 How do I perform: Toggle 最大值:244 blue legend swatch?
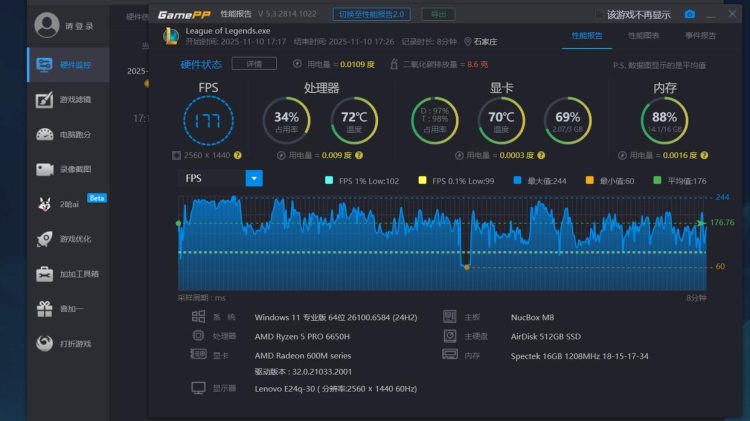(x=517, y=180)
